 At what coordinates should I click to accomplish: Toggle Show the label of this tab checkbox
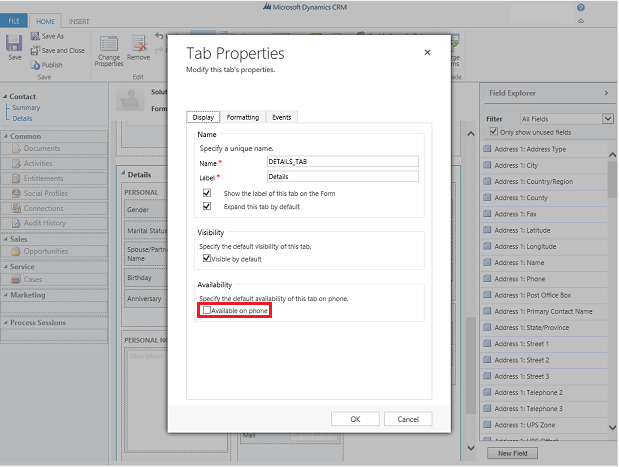[x=207, y=193]
